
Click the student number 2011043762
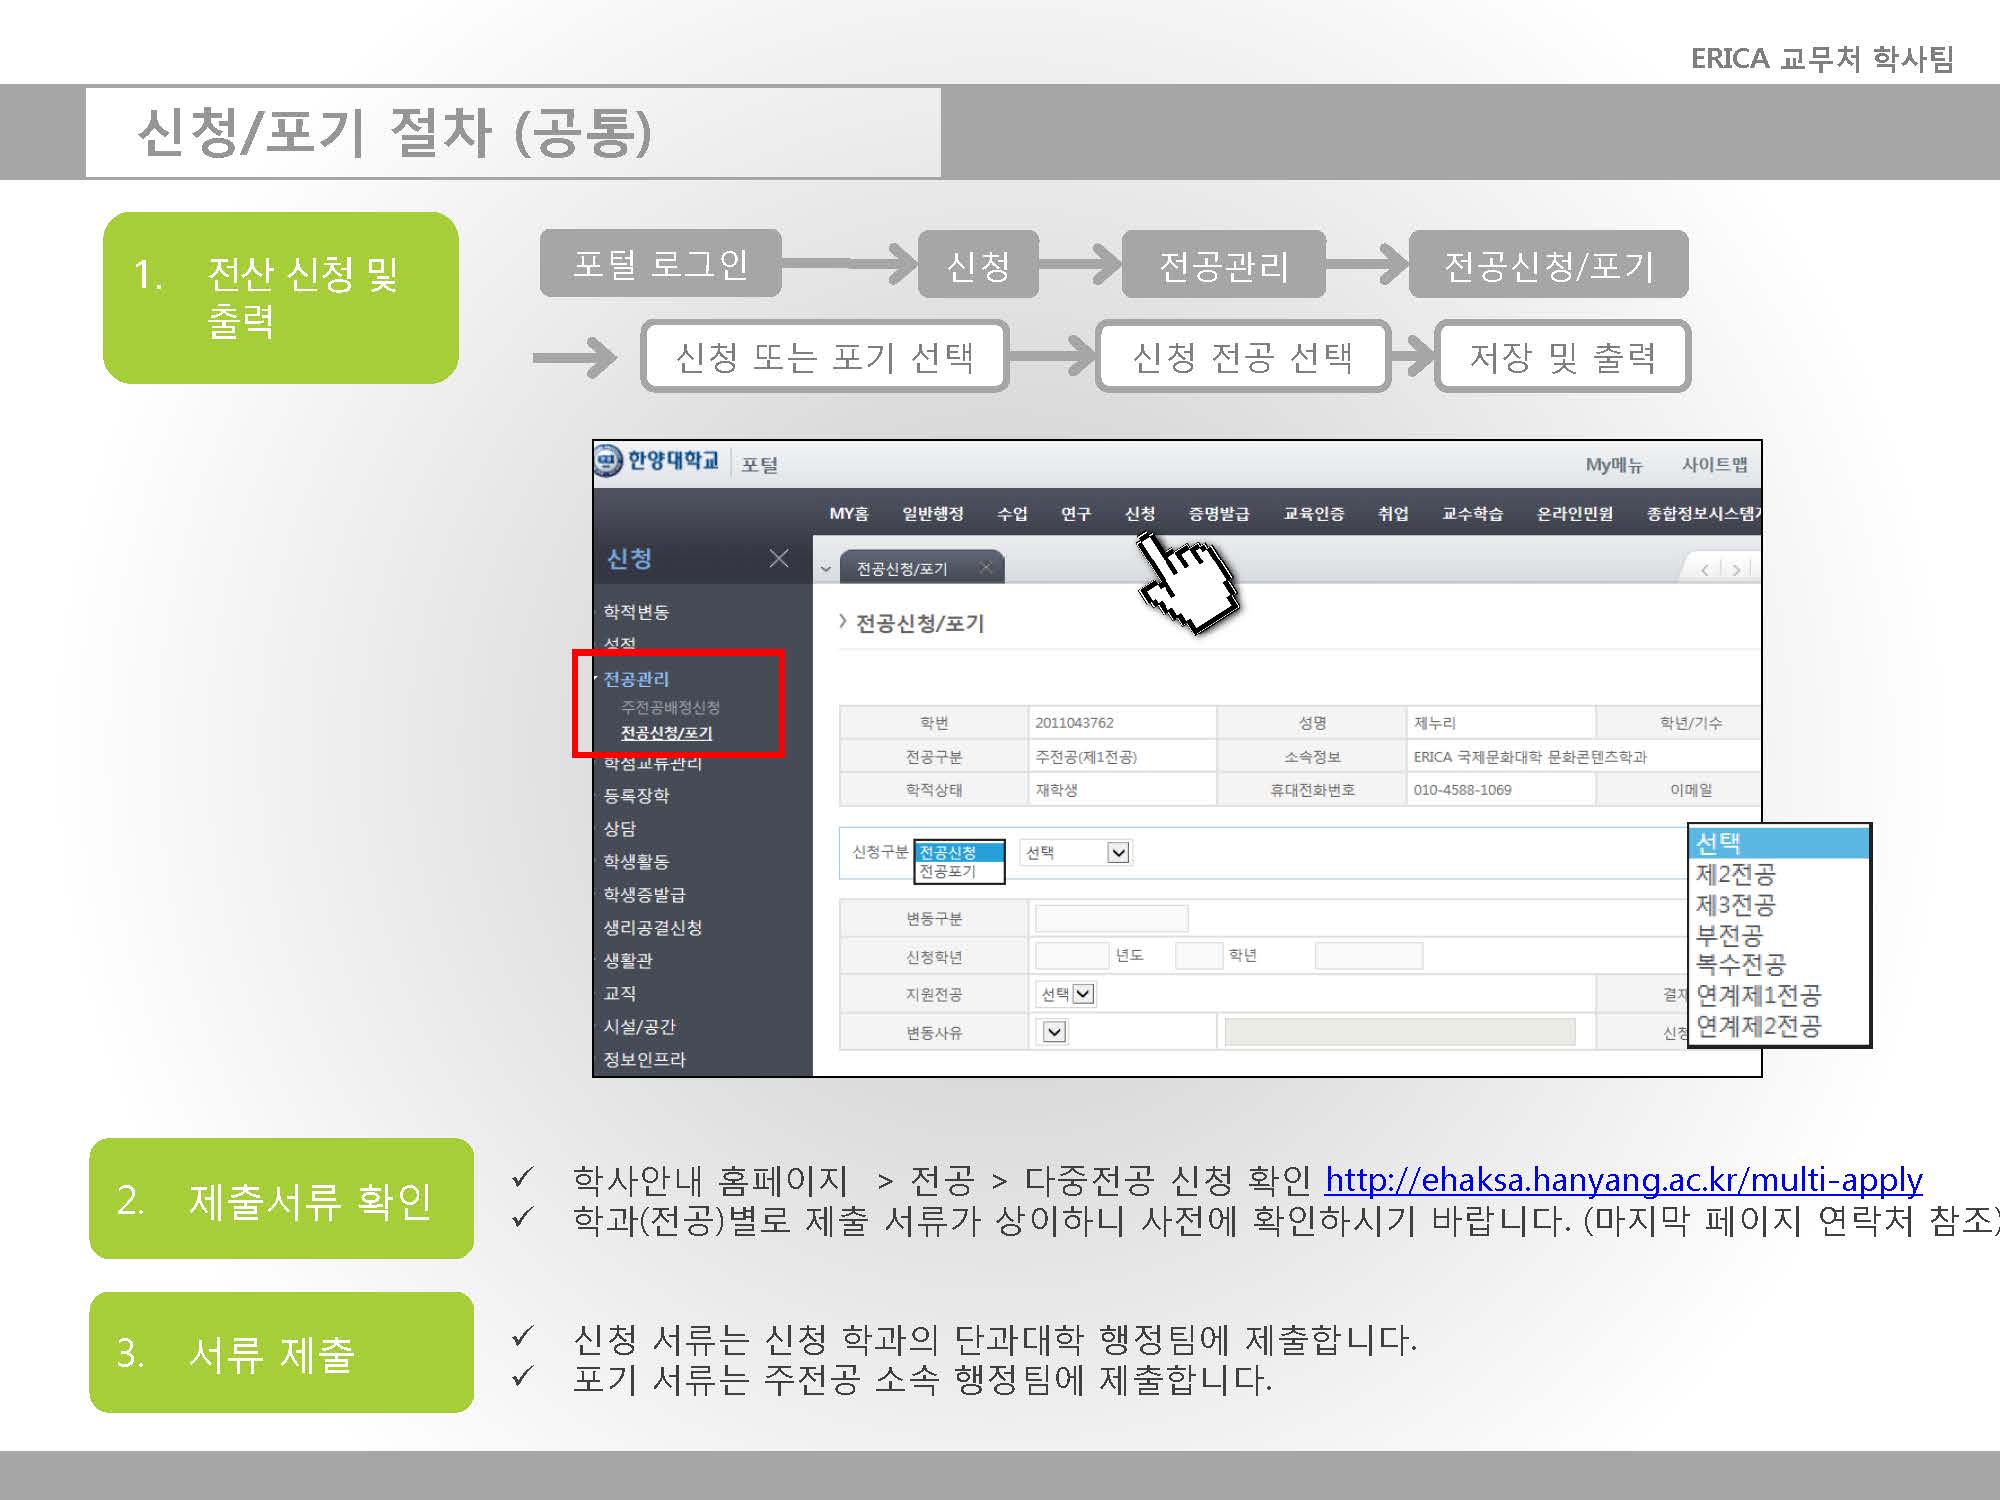pyautogui.click(x=1074, y=723)
